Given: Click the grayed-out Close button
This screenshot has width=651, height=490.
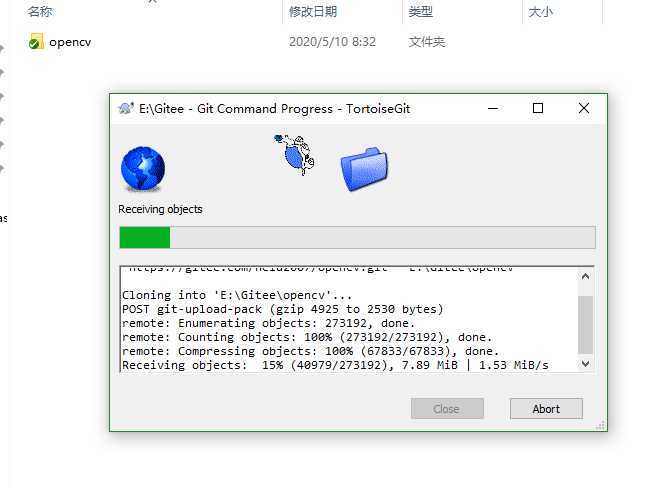Looking at the screenshot, I should [447, 409].
